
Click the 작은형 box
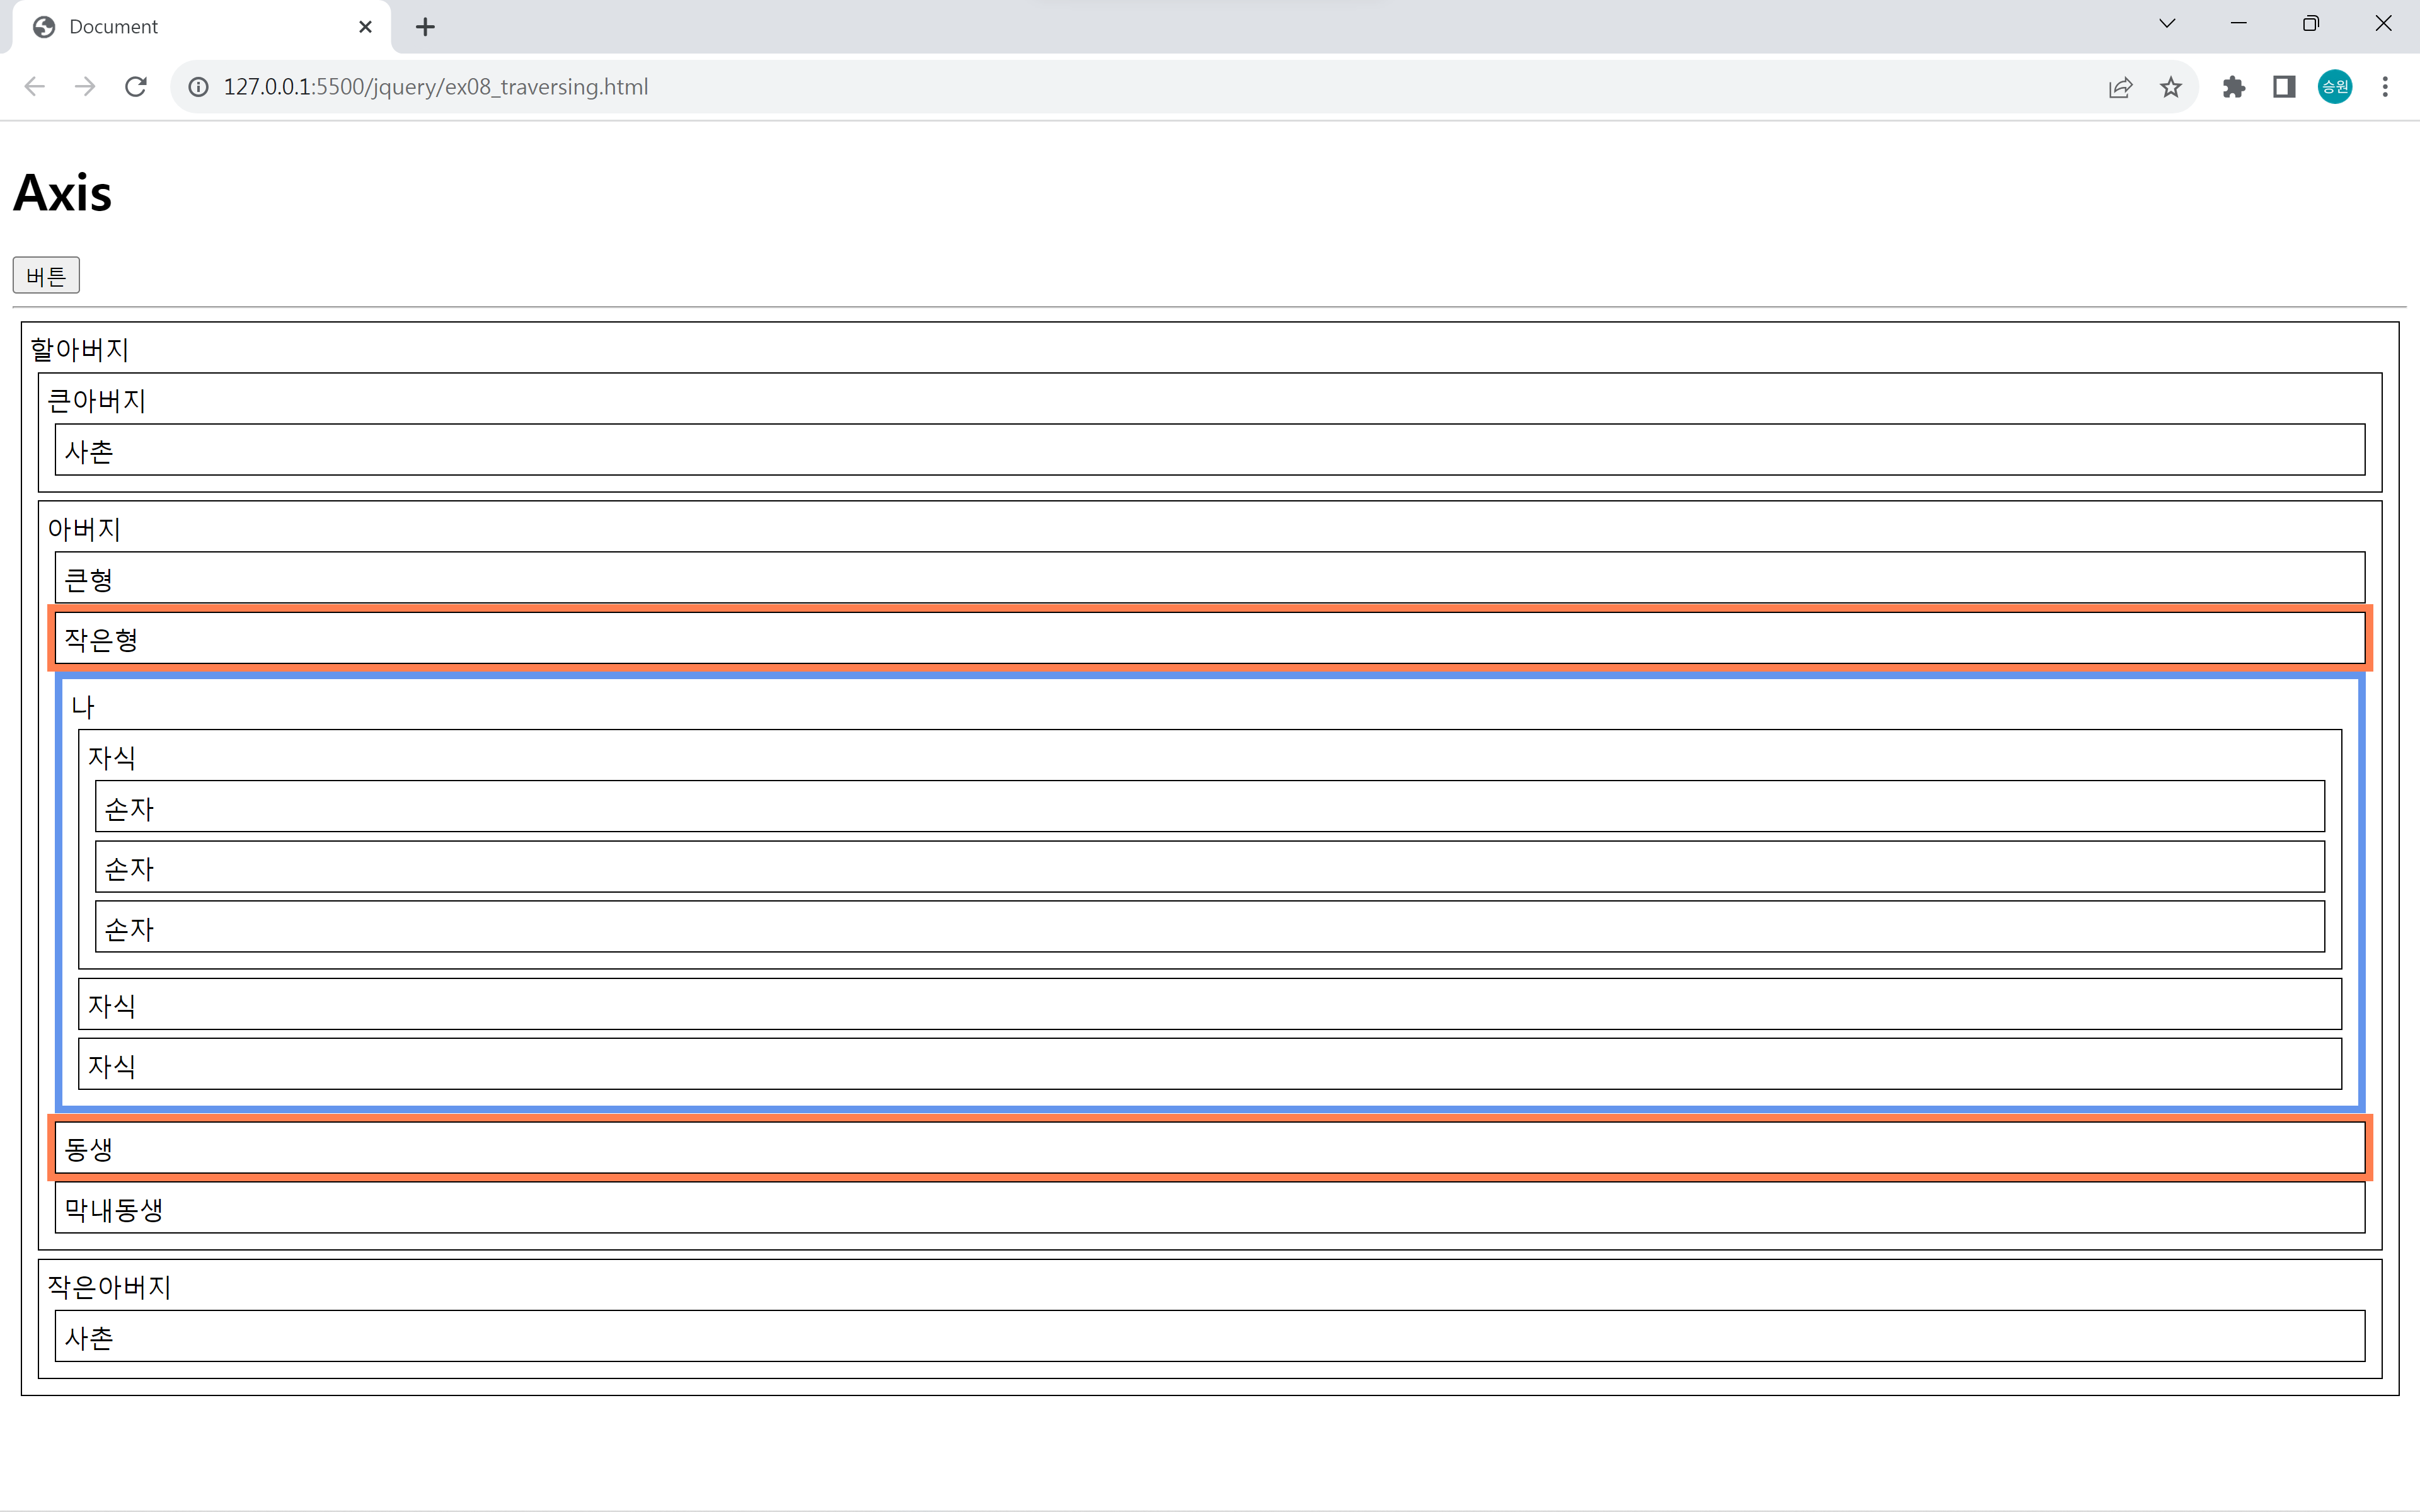click(x=1209, y=638)
